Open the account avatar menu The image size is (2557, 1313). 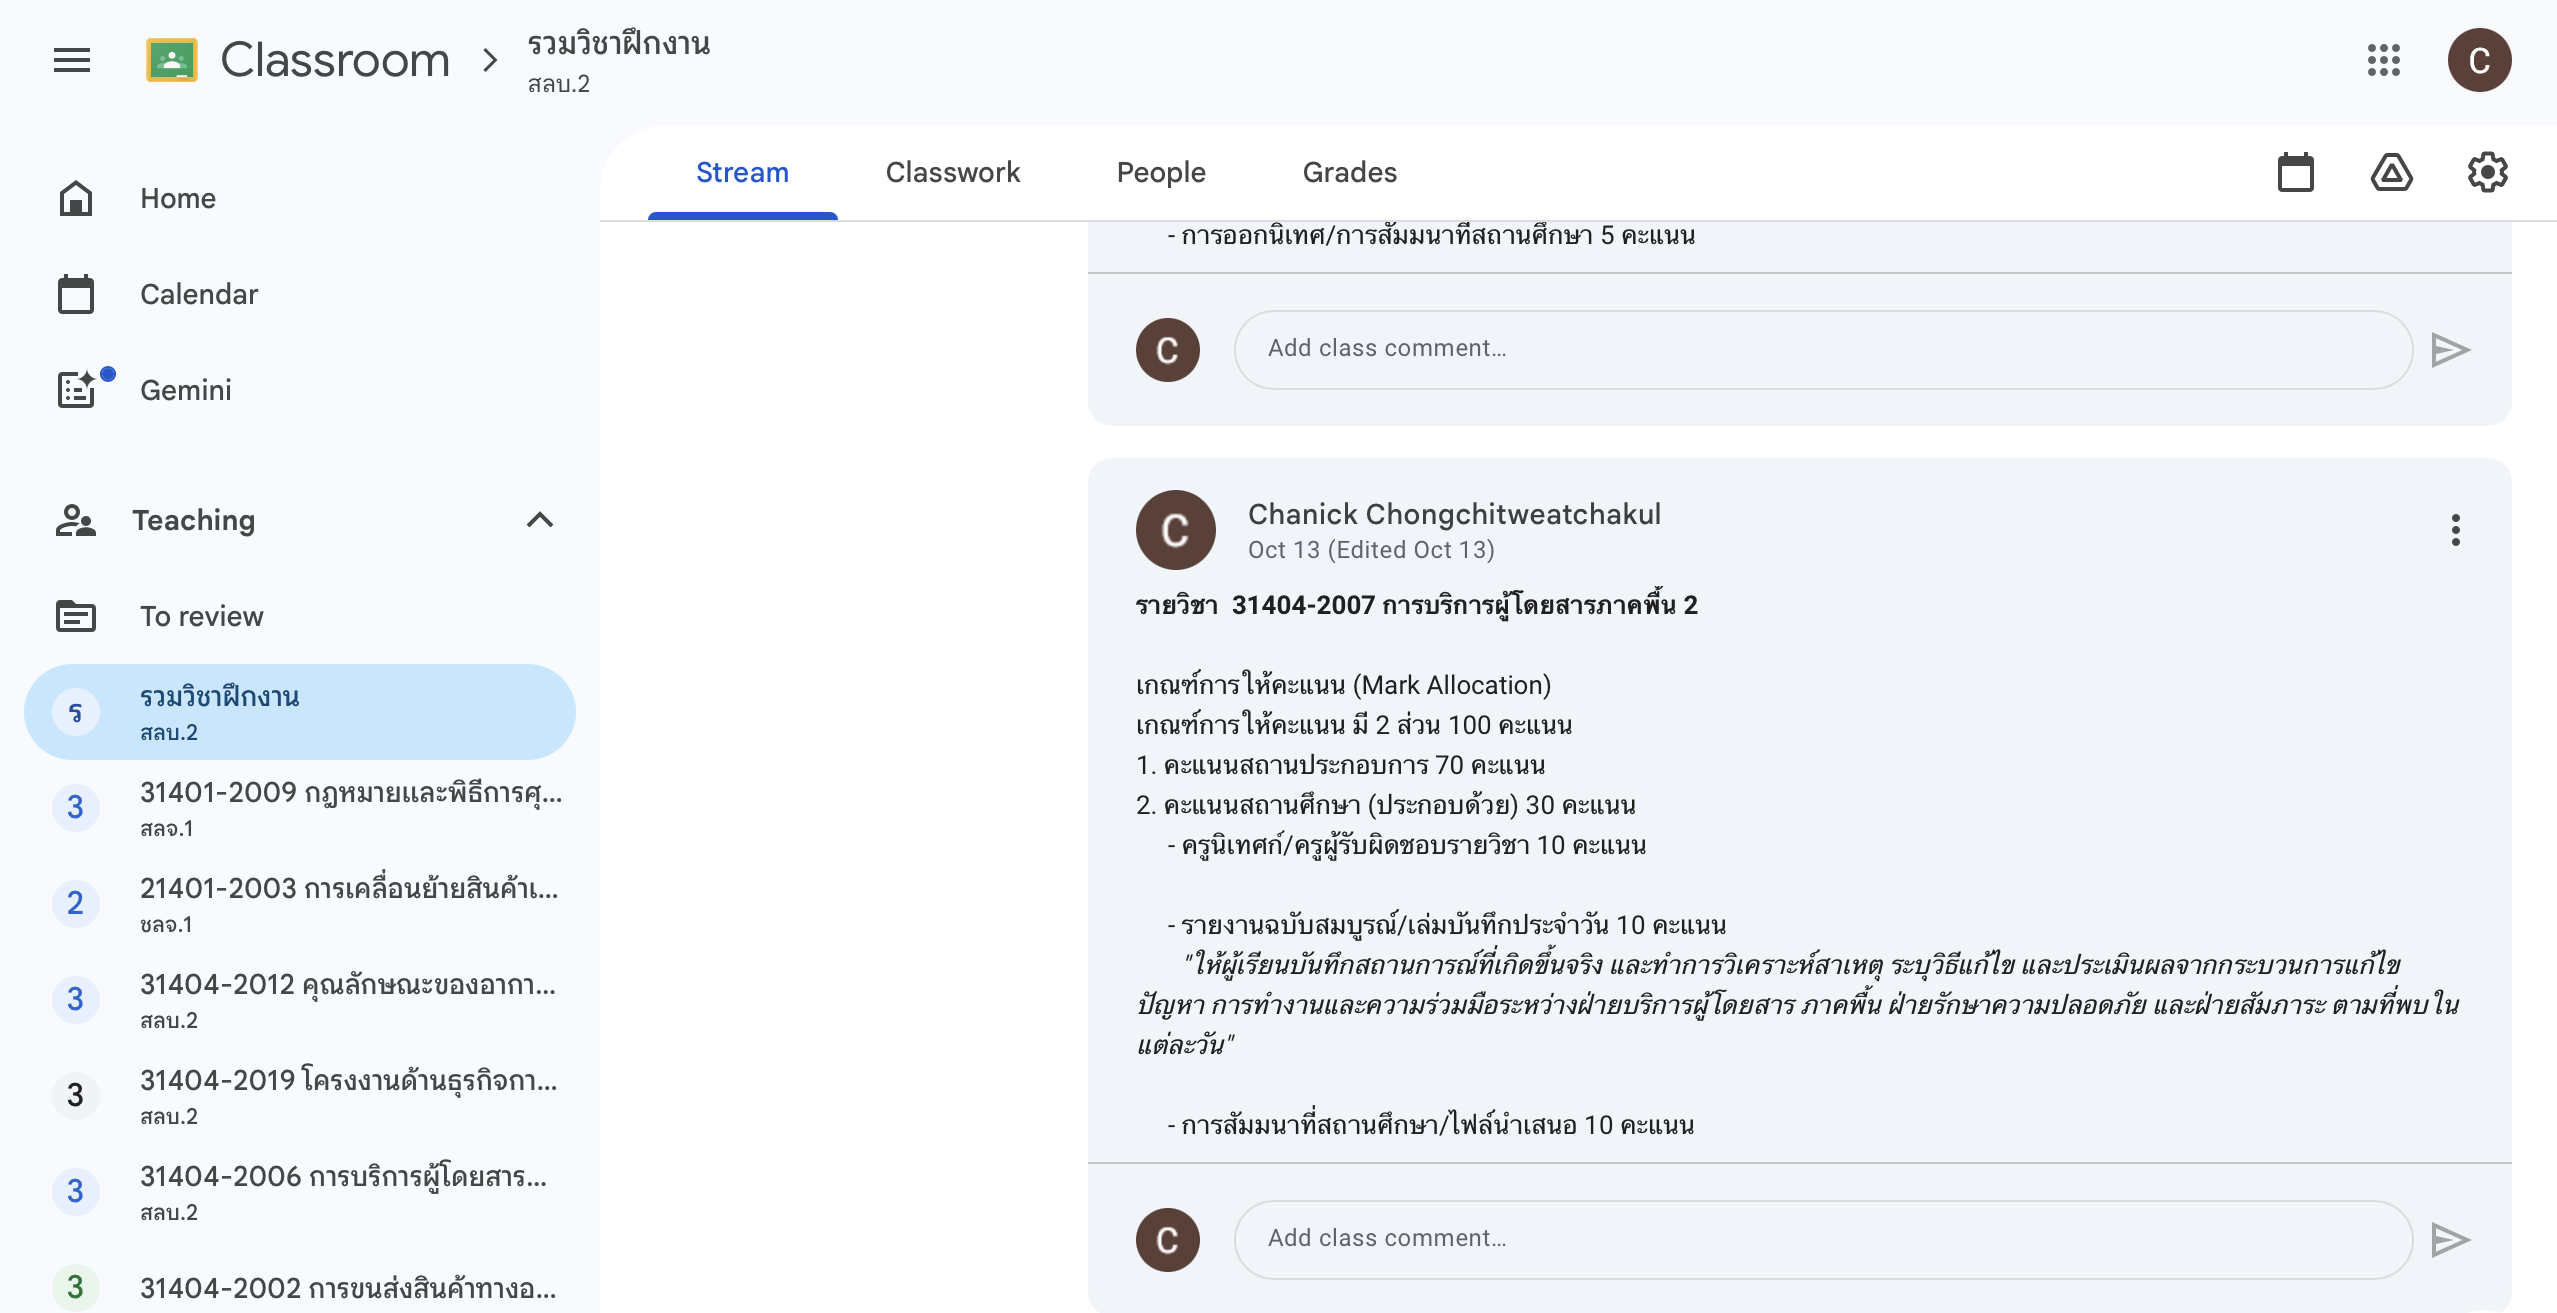[2479, 60]
